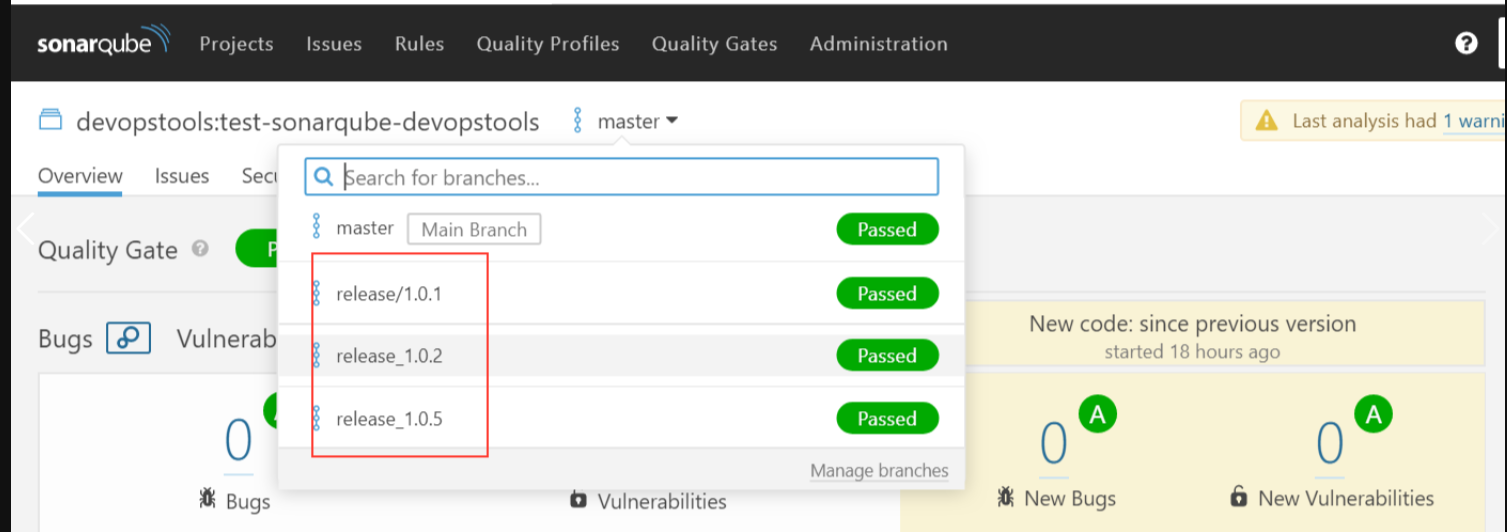Screen dimensions: 1507x532
Task: Click the magnifier icon in branch search
Action: pyautogui.click(x=323, y=177)
